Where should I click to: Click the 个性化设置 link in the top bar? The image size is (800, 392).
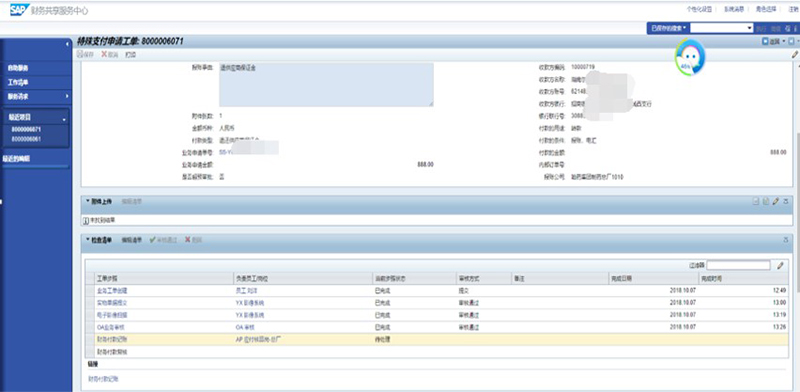[699, 9]
